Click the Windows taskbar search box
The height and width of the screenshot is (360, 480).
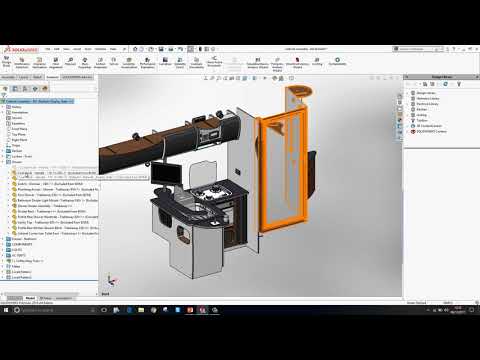(54, 310)
